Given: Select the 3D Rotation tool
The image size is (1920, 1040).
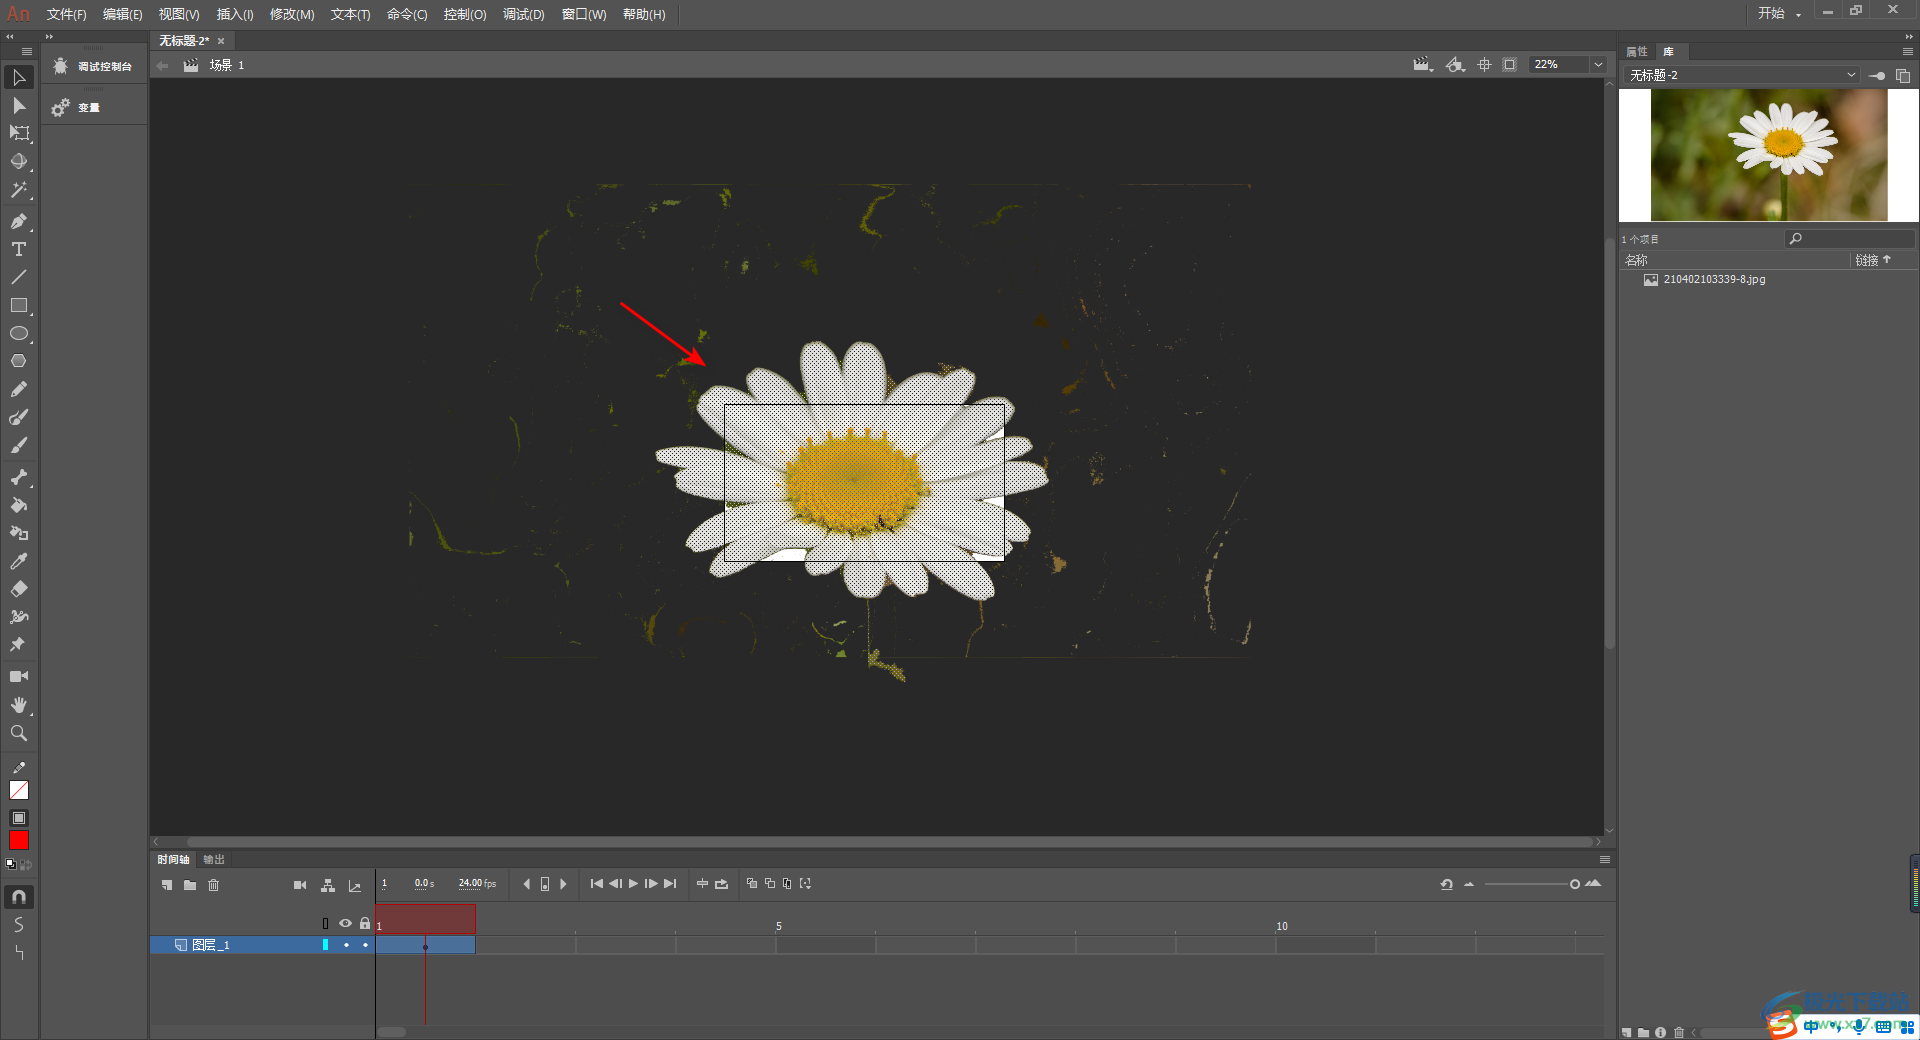Looking at the screenshot, I should pos(19,161).
